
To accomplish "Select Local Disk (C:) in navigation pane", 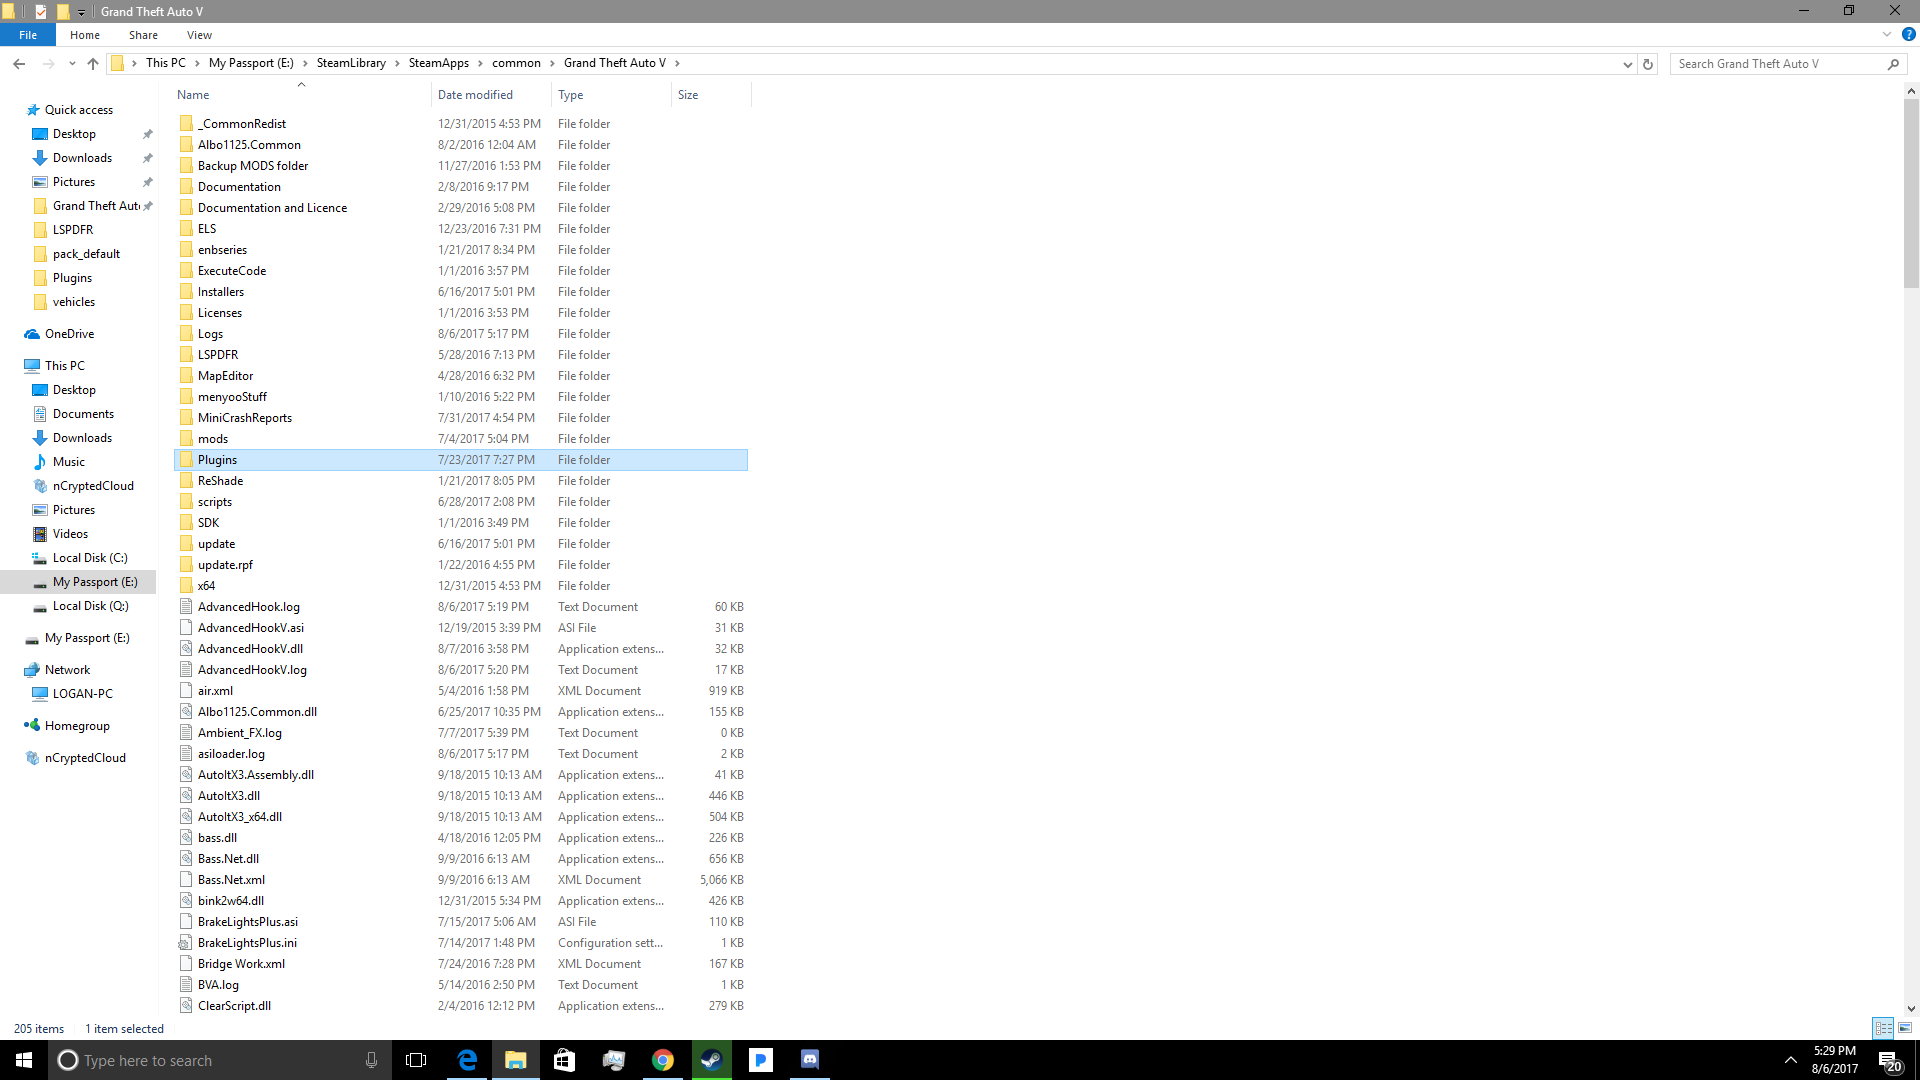I will point(90,558).
